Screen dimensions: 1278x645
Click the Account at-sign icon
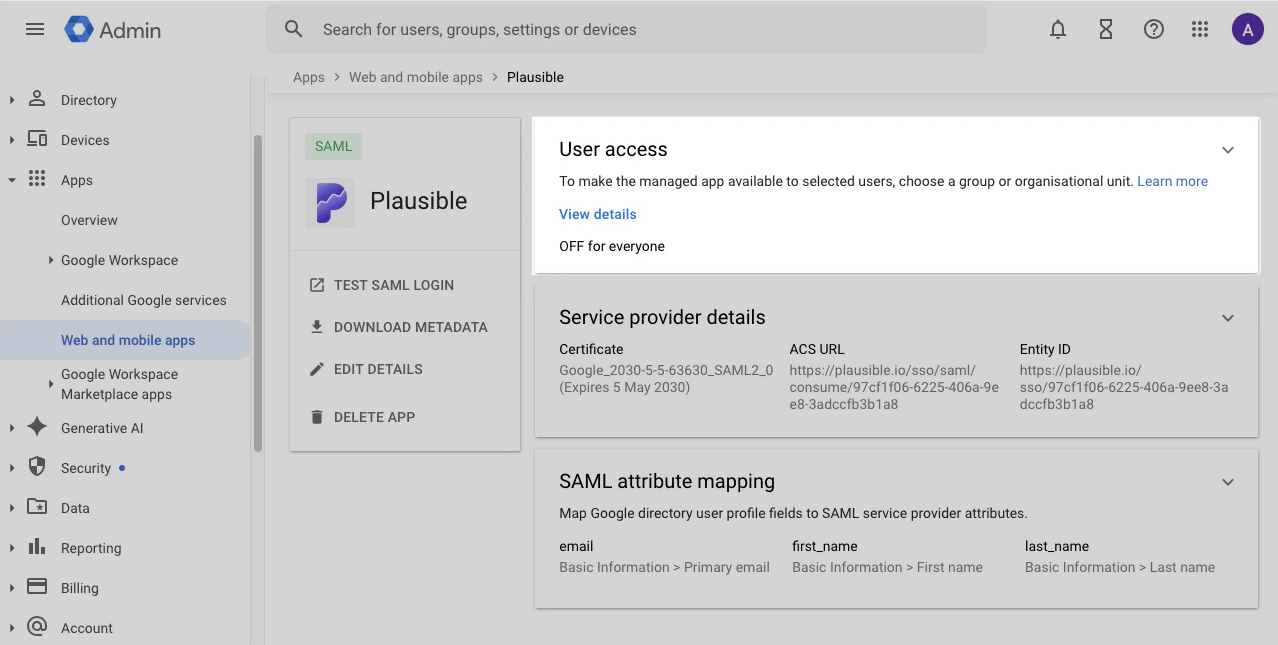[x=37, y=627]
